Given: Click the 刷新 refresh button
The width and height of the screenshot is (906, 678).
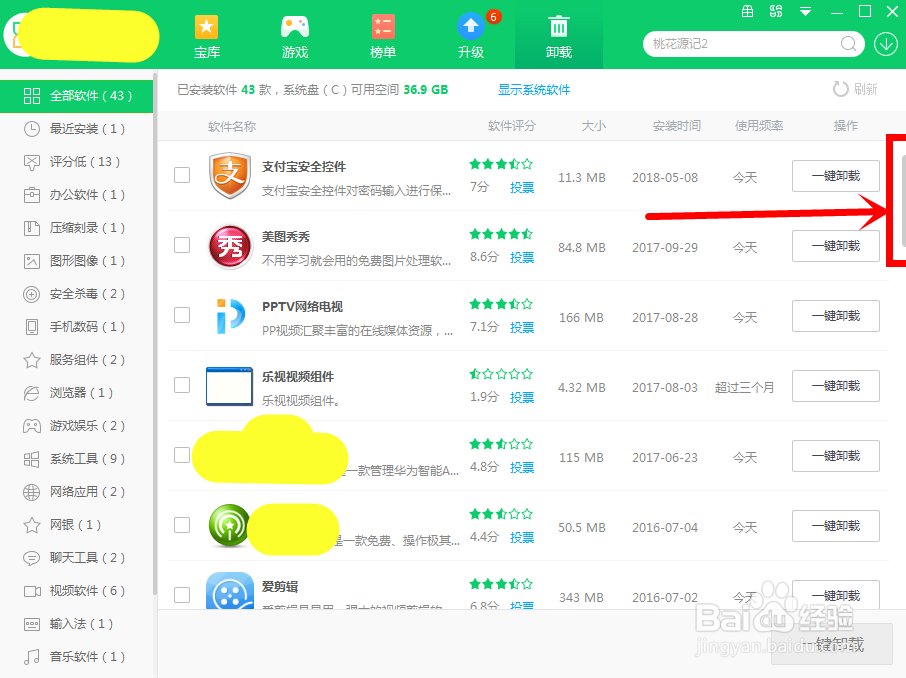Looking at the screenshot, I should [855, 89].
